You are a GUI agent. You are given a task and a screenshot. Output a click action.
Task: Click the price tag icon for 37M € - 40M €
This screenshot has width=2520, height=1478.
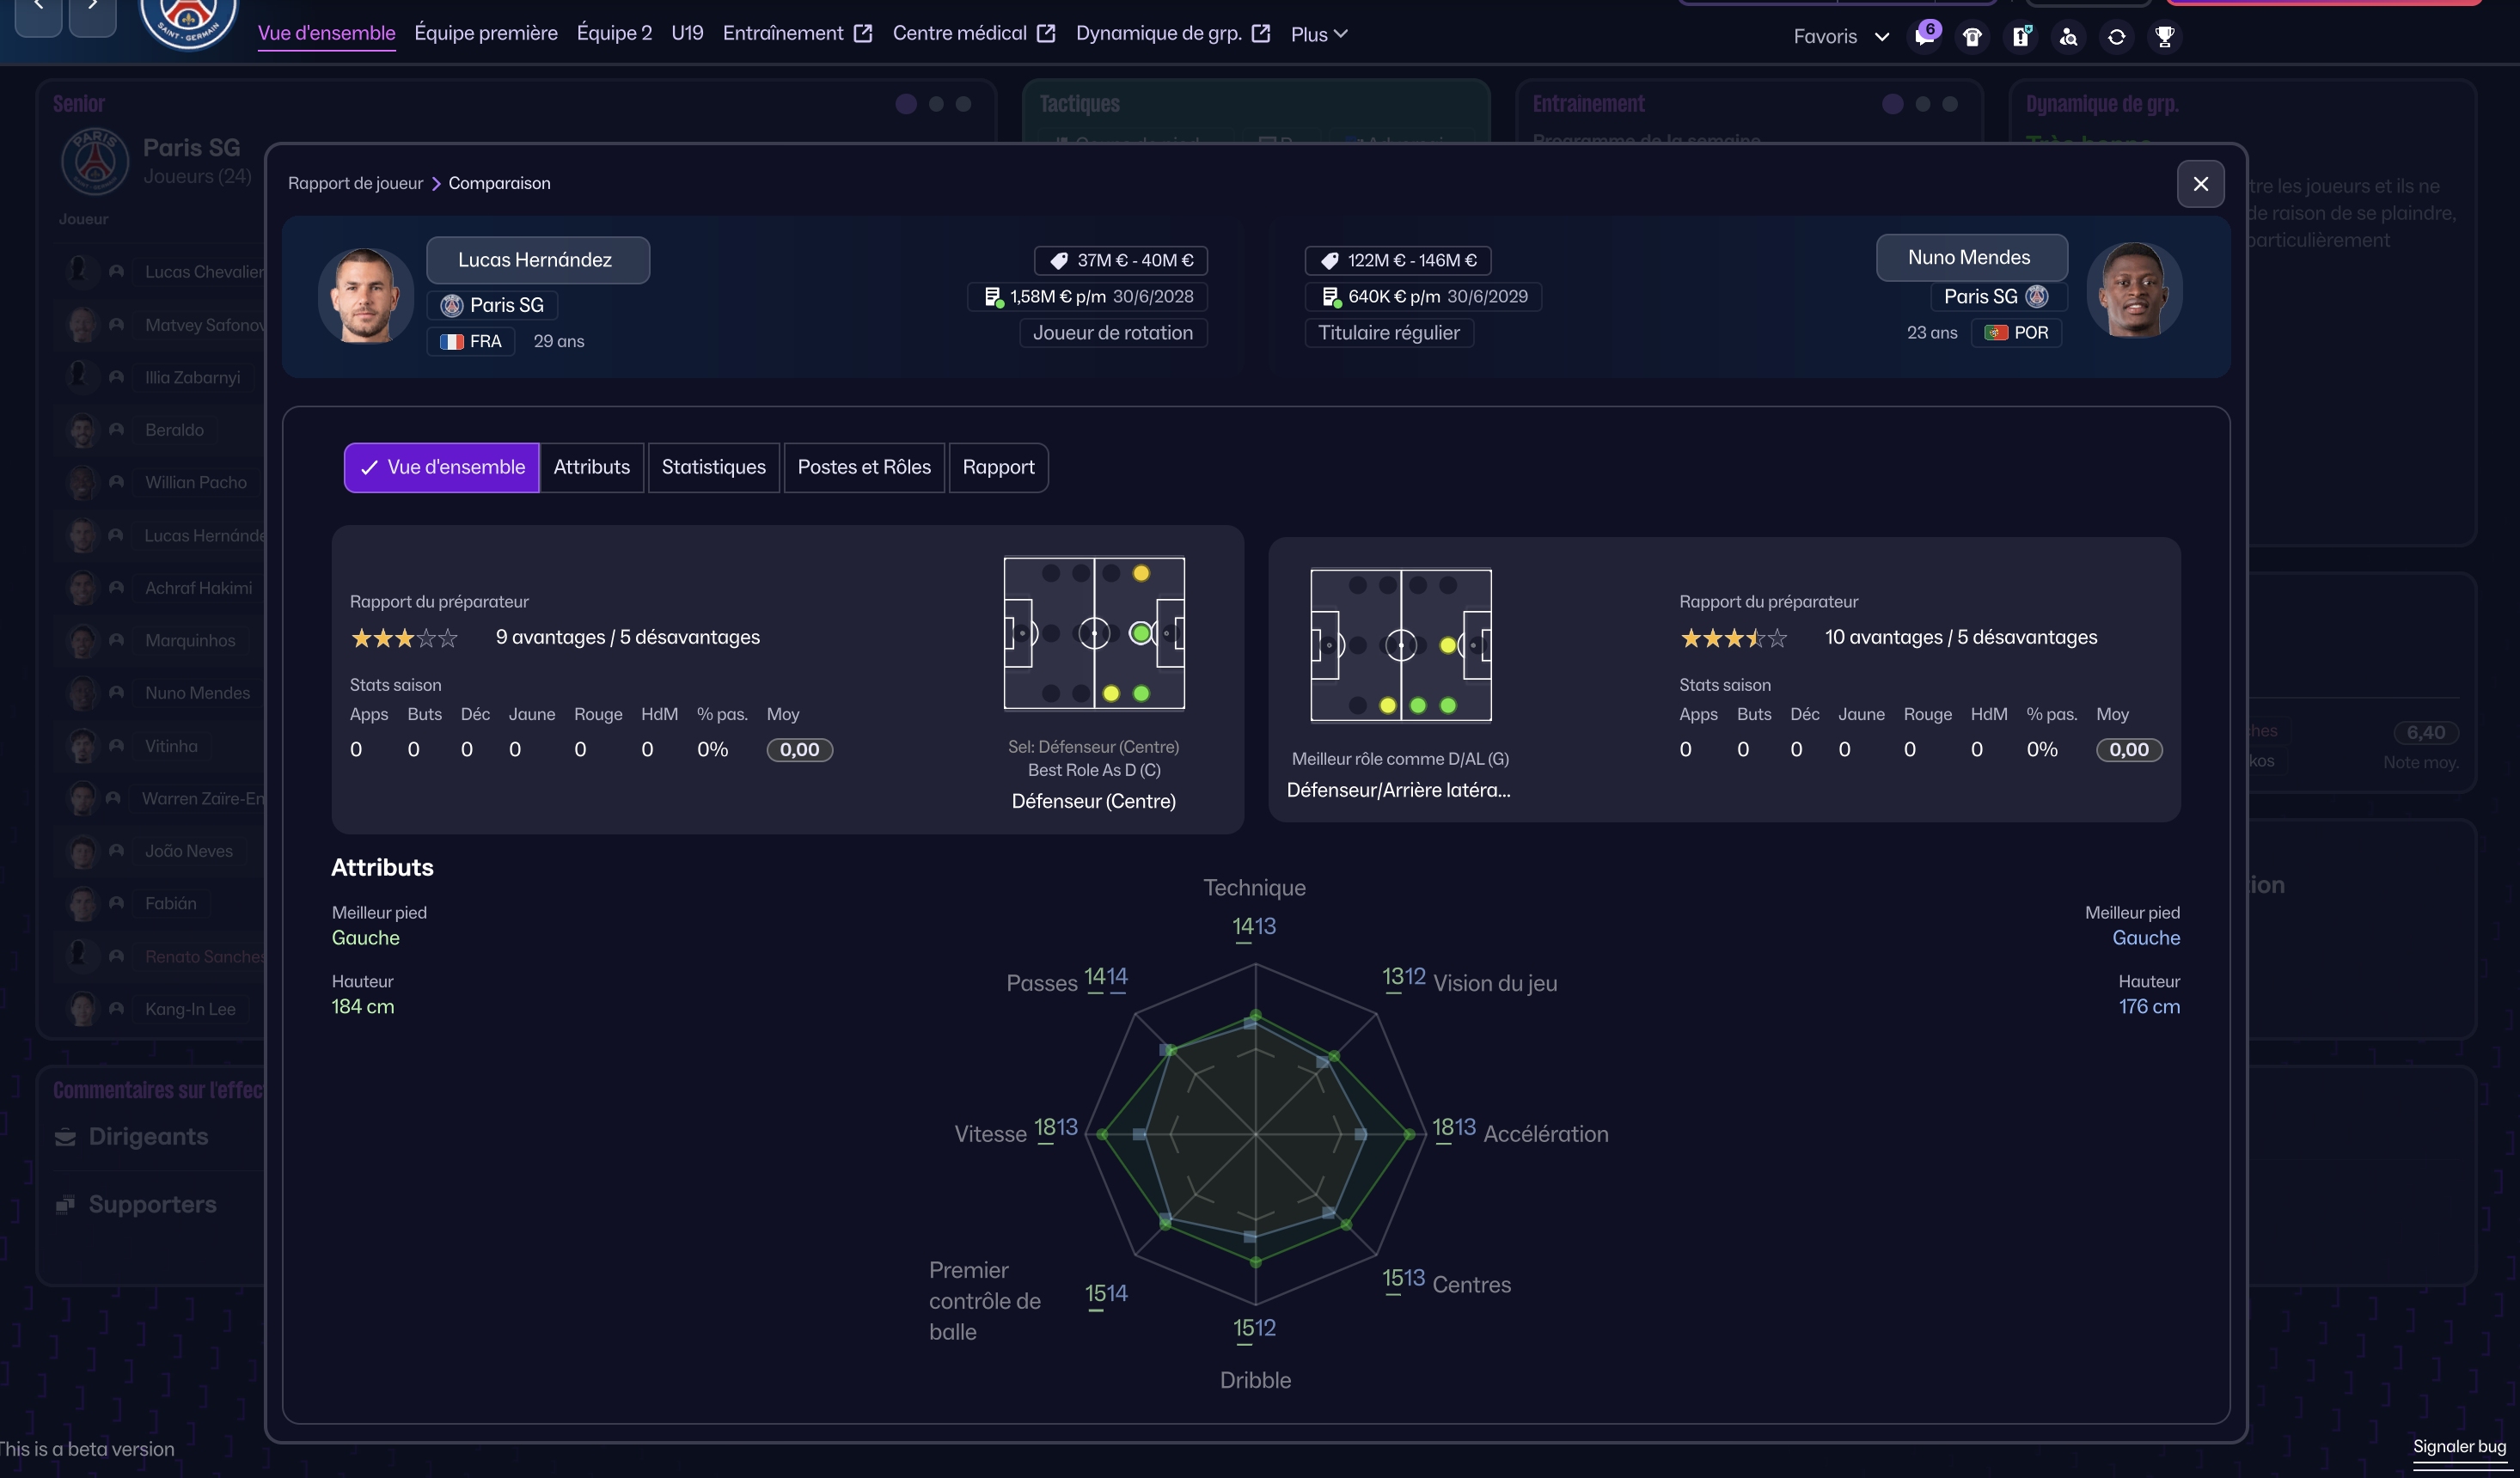pos(1058,261)
